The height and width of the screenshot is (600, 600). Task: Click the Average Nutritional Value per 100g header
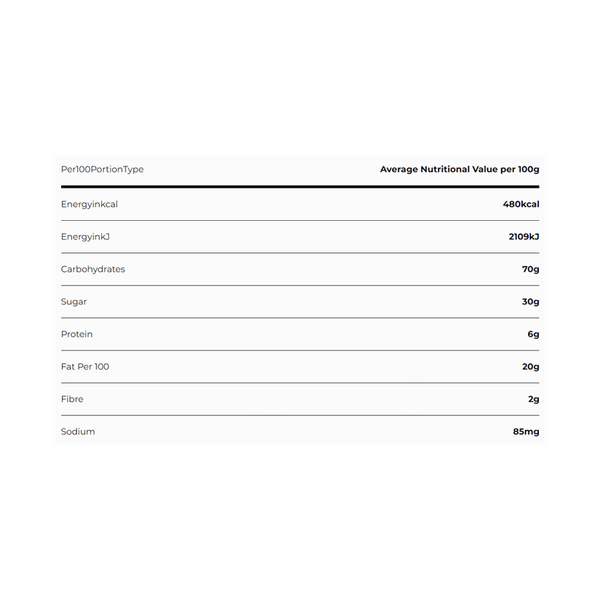pyautogui.click(x=460, y=170)
